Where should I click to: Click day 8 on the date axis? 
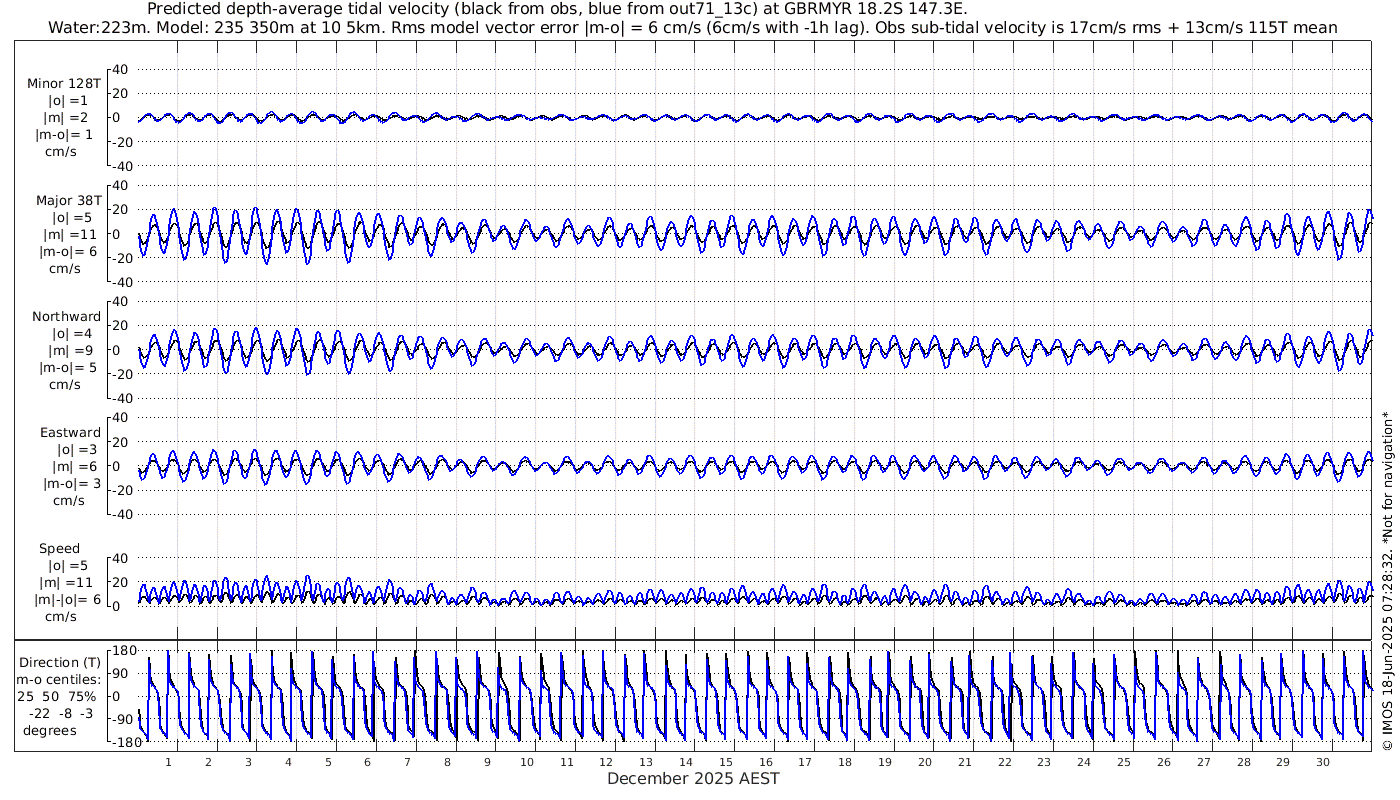pyautogui.click(x=447, y=761)
